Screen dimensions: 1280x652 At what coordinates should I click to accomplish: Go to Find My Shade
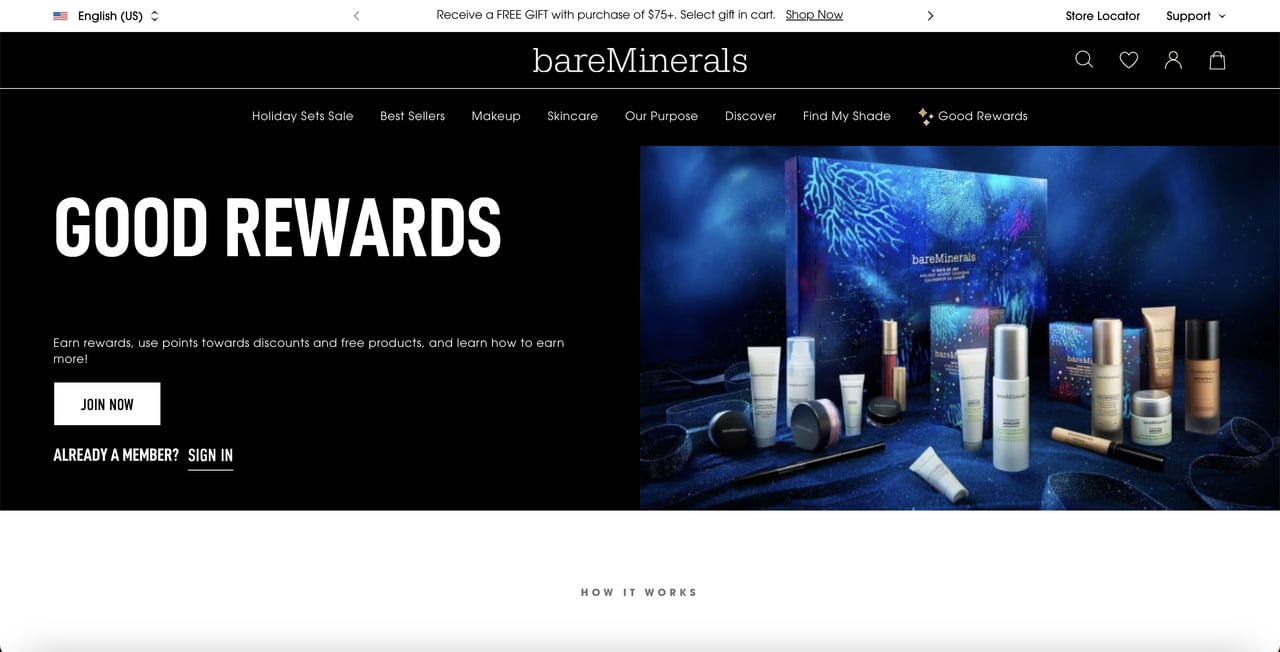(846, 116)
